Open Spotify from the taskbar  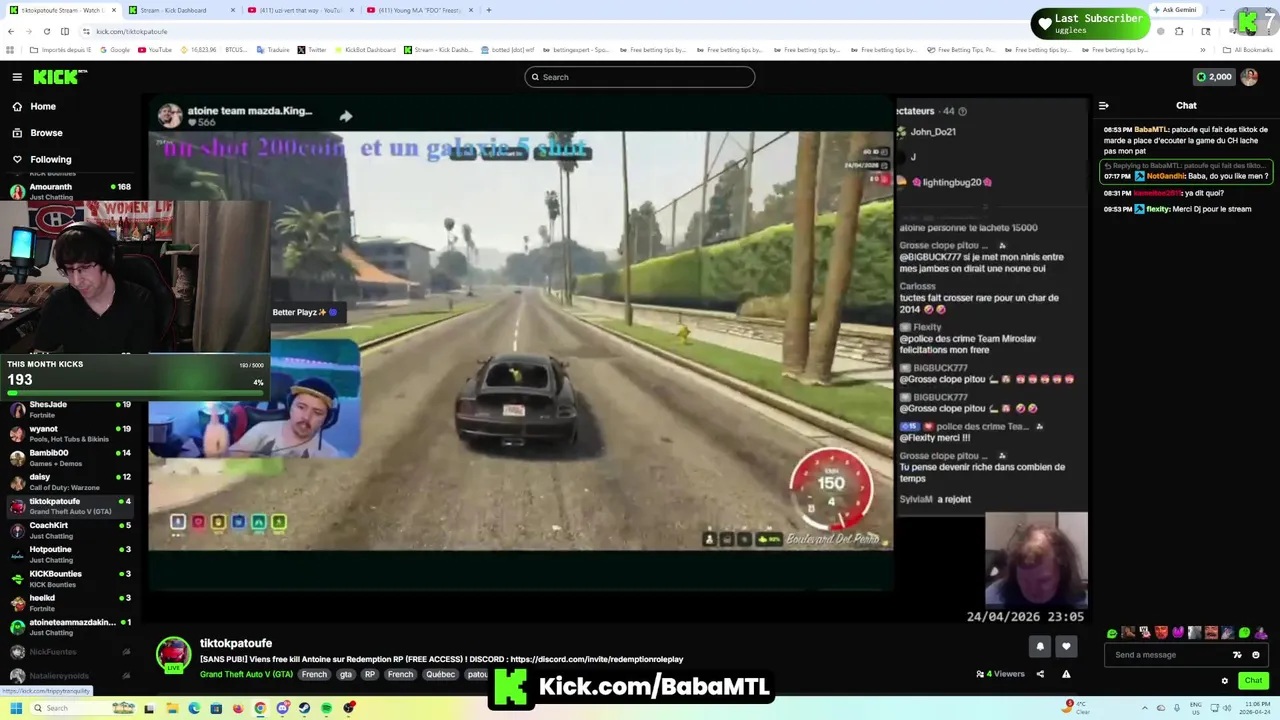[327, 708]
